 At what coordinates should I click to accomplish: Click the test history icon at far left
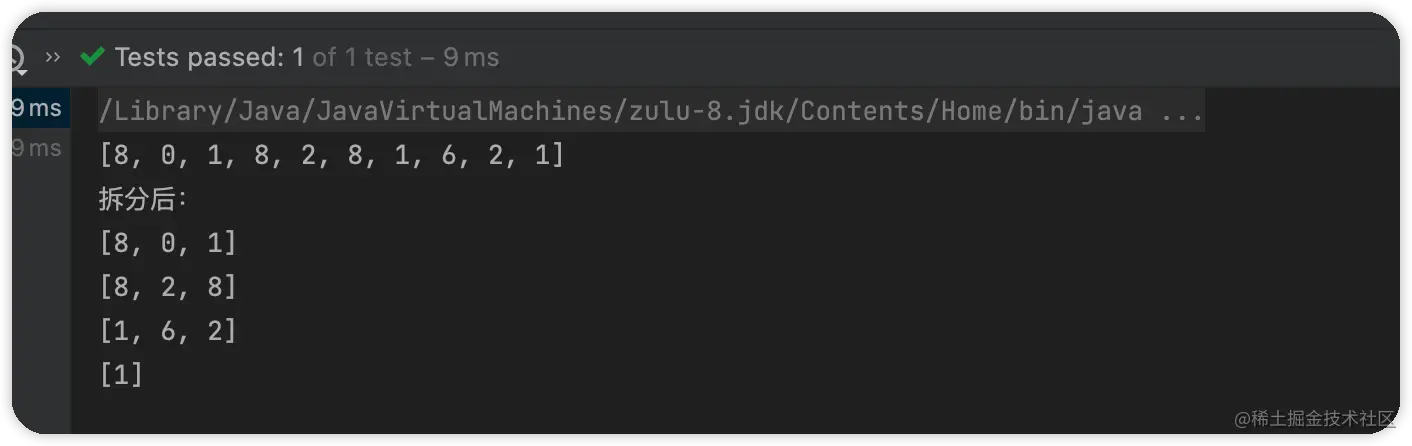(17, 58)
